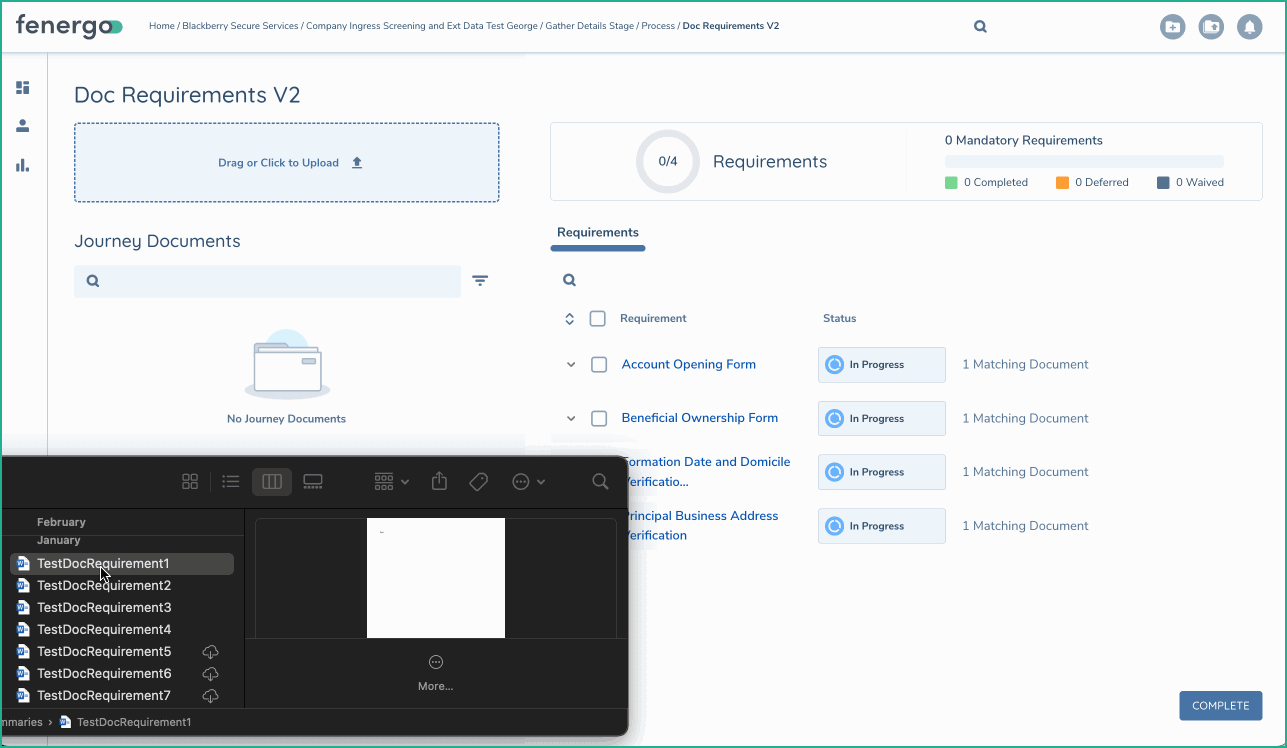Select TestDocRequirement3 file in Finder
Screen dimensions: 1287x748
[104, 608]
